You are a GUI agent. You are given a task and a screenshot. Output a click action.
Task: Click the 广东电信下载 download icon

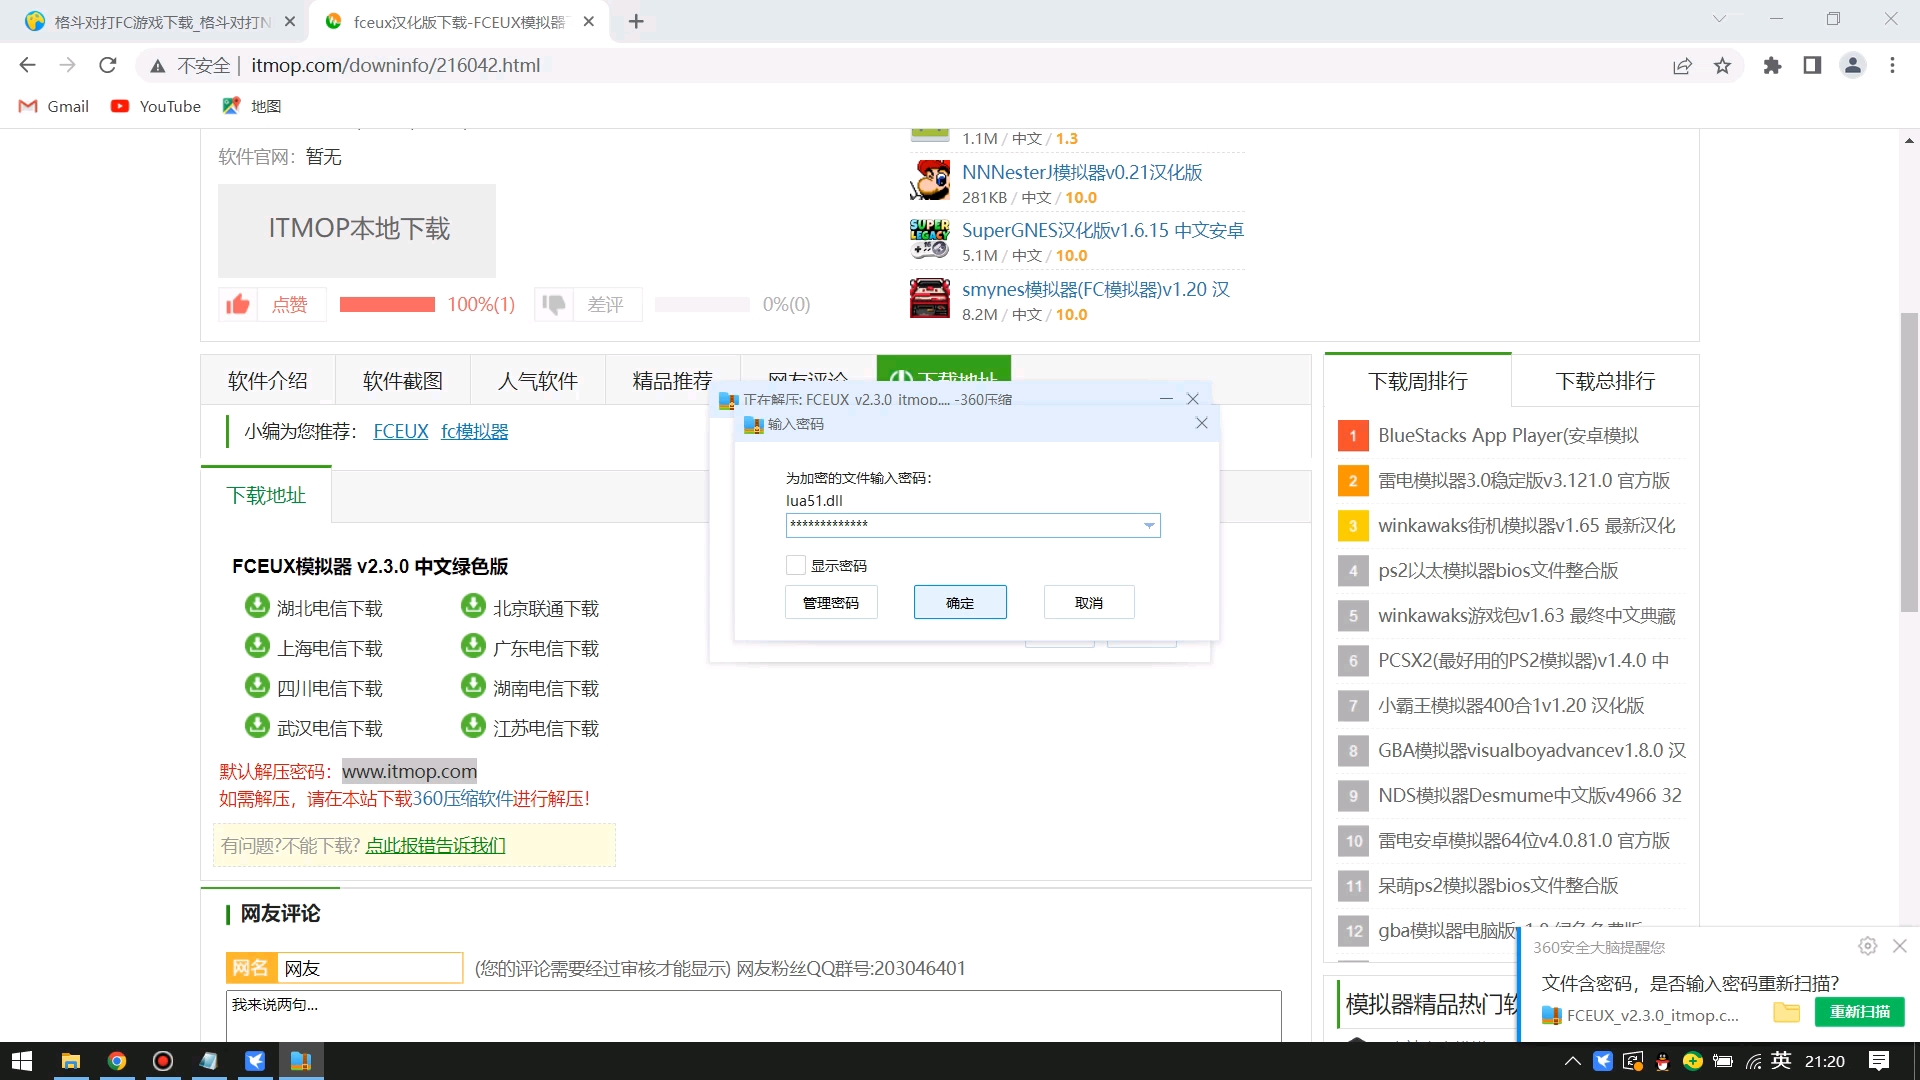tap(473, 646)
